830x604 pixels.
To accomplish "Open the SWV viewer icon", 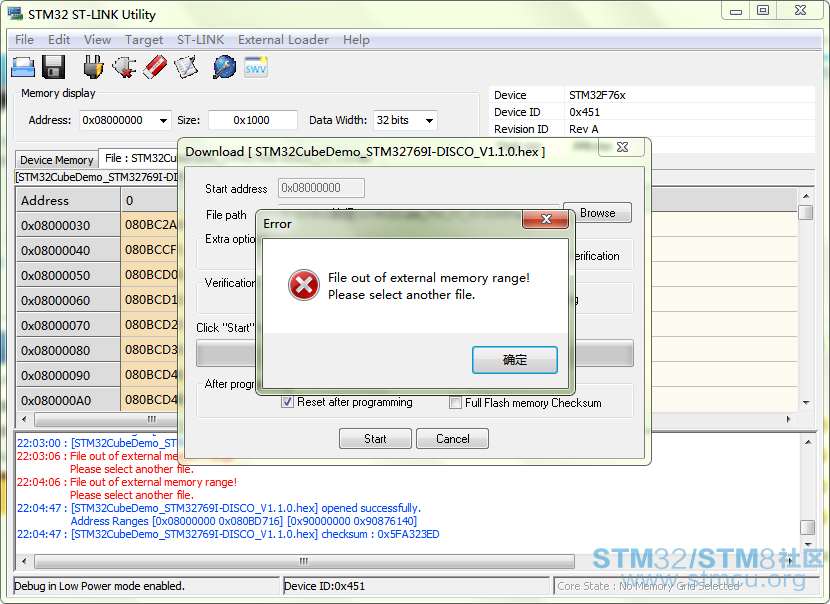I will (256, 67).
